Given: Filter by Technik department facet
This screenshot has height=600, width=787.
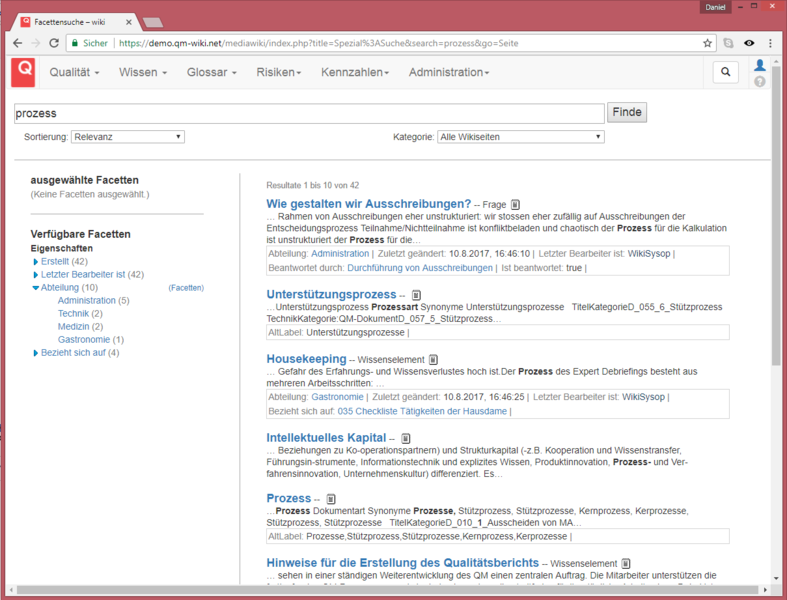Looking at the screenshot, I should [x=73, y=313].
